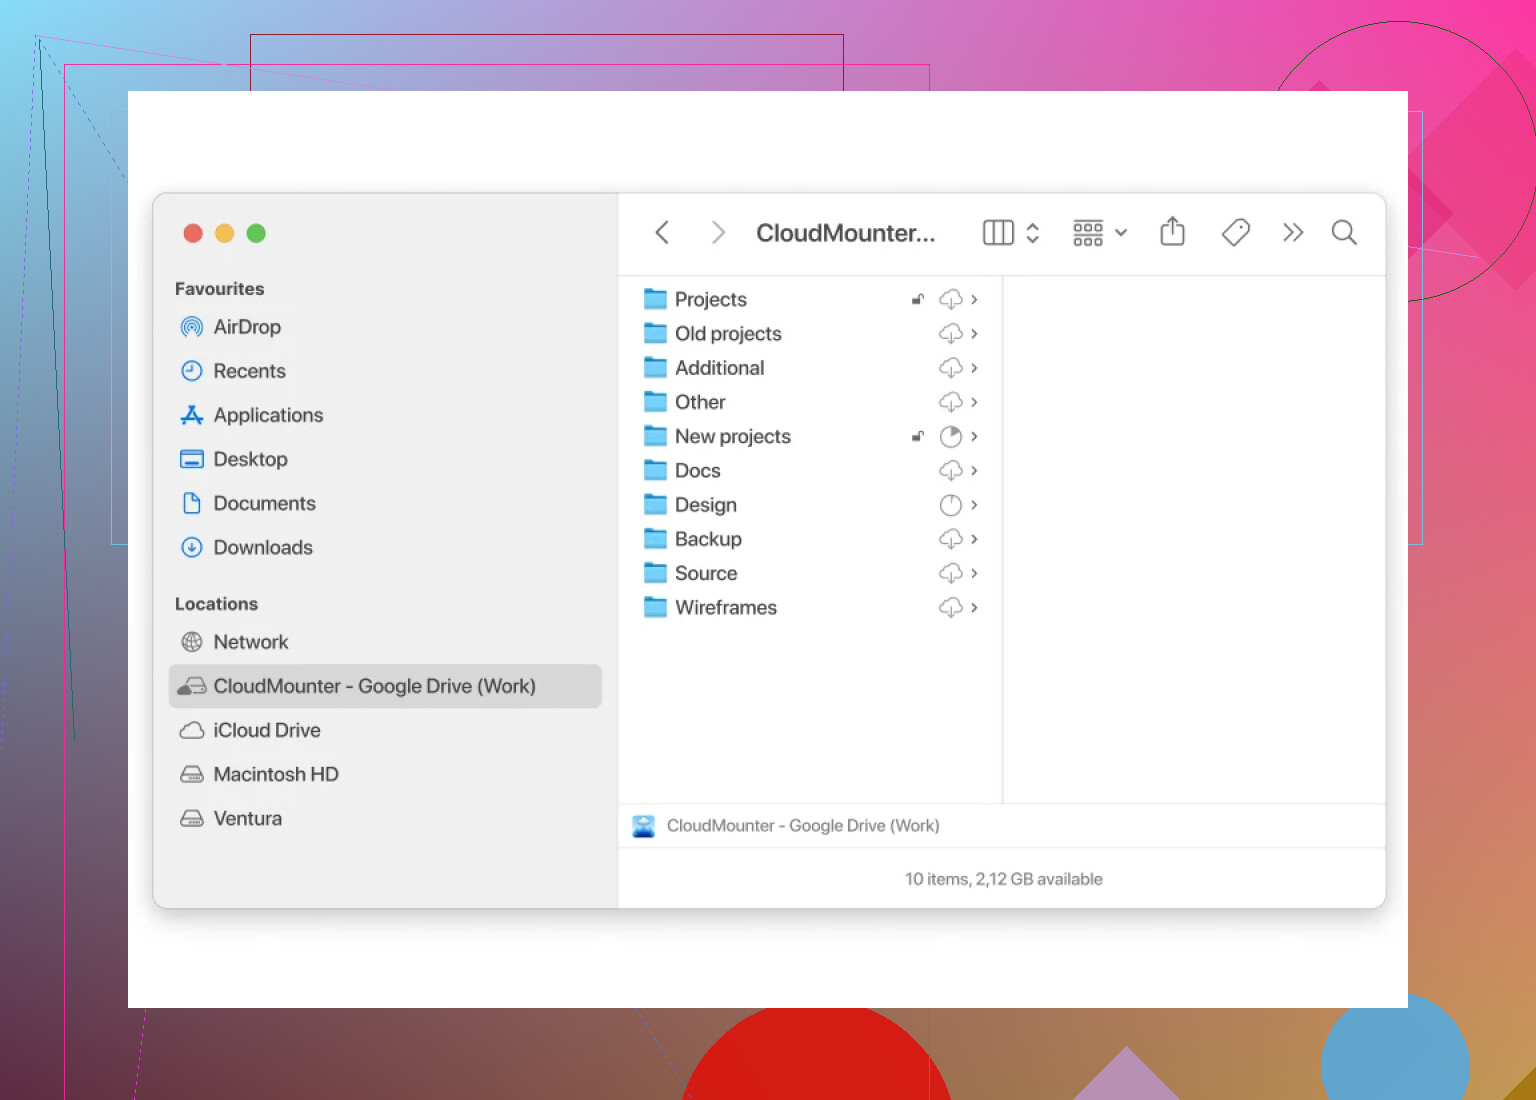Switch to column view icon

(998, 233)
